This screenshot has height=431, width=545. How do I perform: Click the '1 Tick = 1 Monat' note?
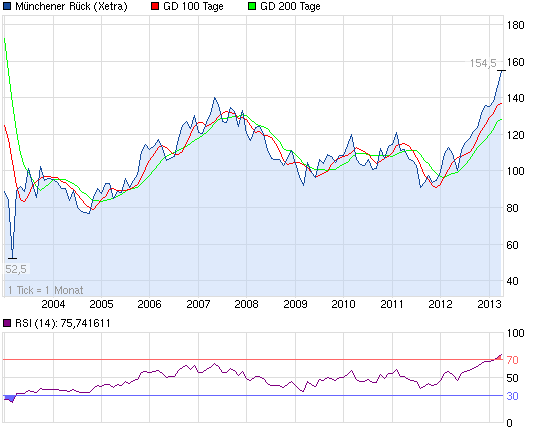click(x=46, y=290)
